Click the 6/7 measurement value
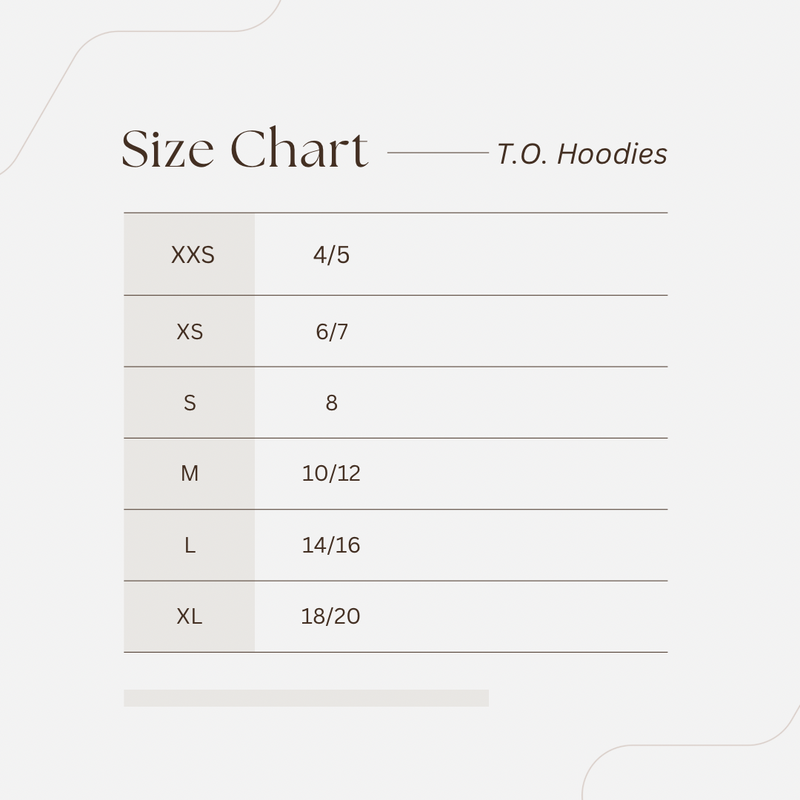This screenshot has height=800, width=800. click(331, 331)
